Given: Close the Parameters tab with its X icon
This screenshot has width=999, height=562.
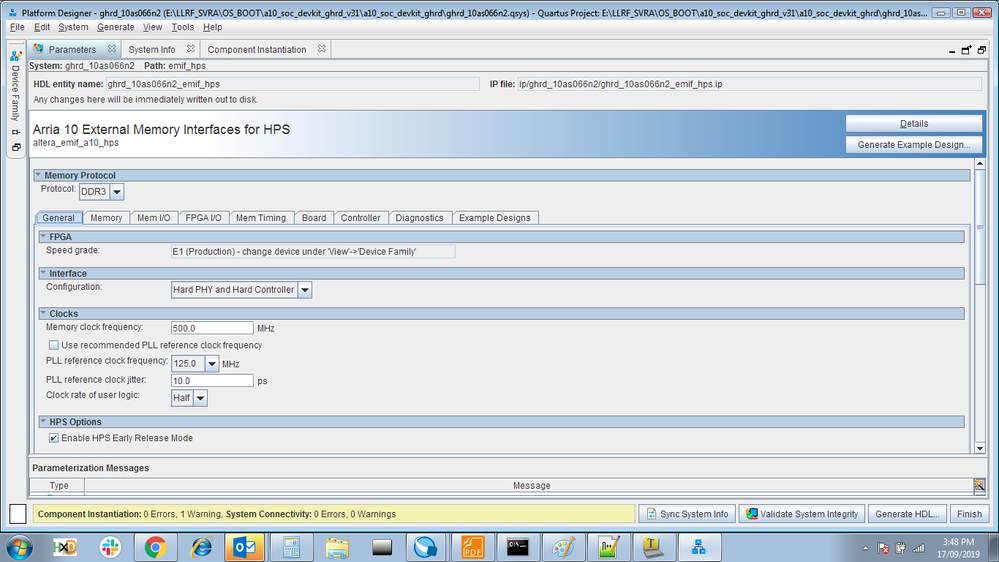Looking at the screenshot, I should pos(112,49).
